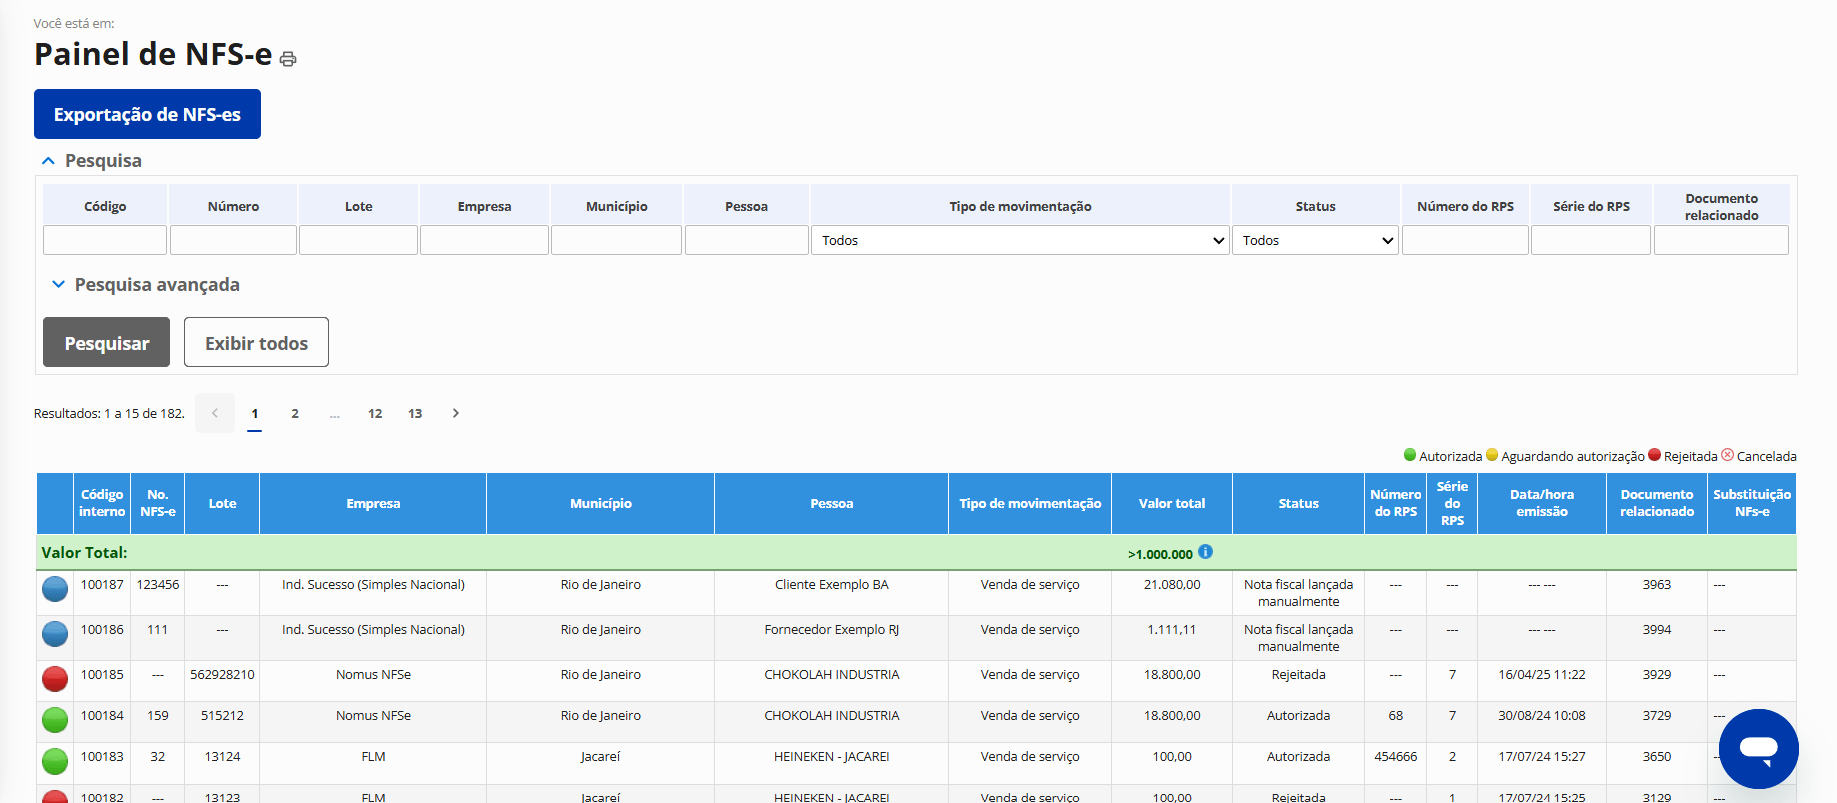
Task: Jump to page 13 of results
Action: click(415, 413)
